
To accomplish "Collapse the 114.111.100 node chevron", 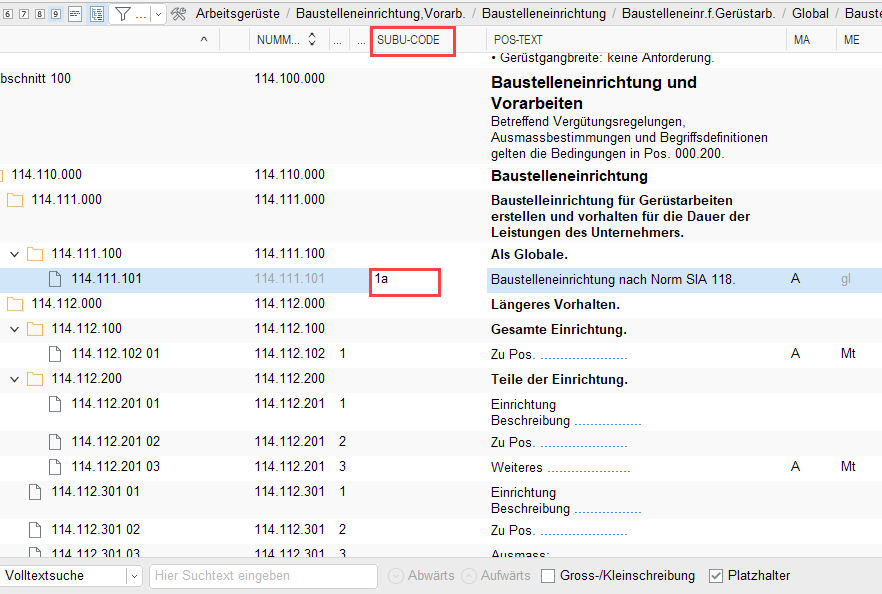I will (x=15, y=254).
